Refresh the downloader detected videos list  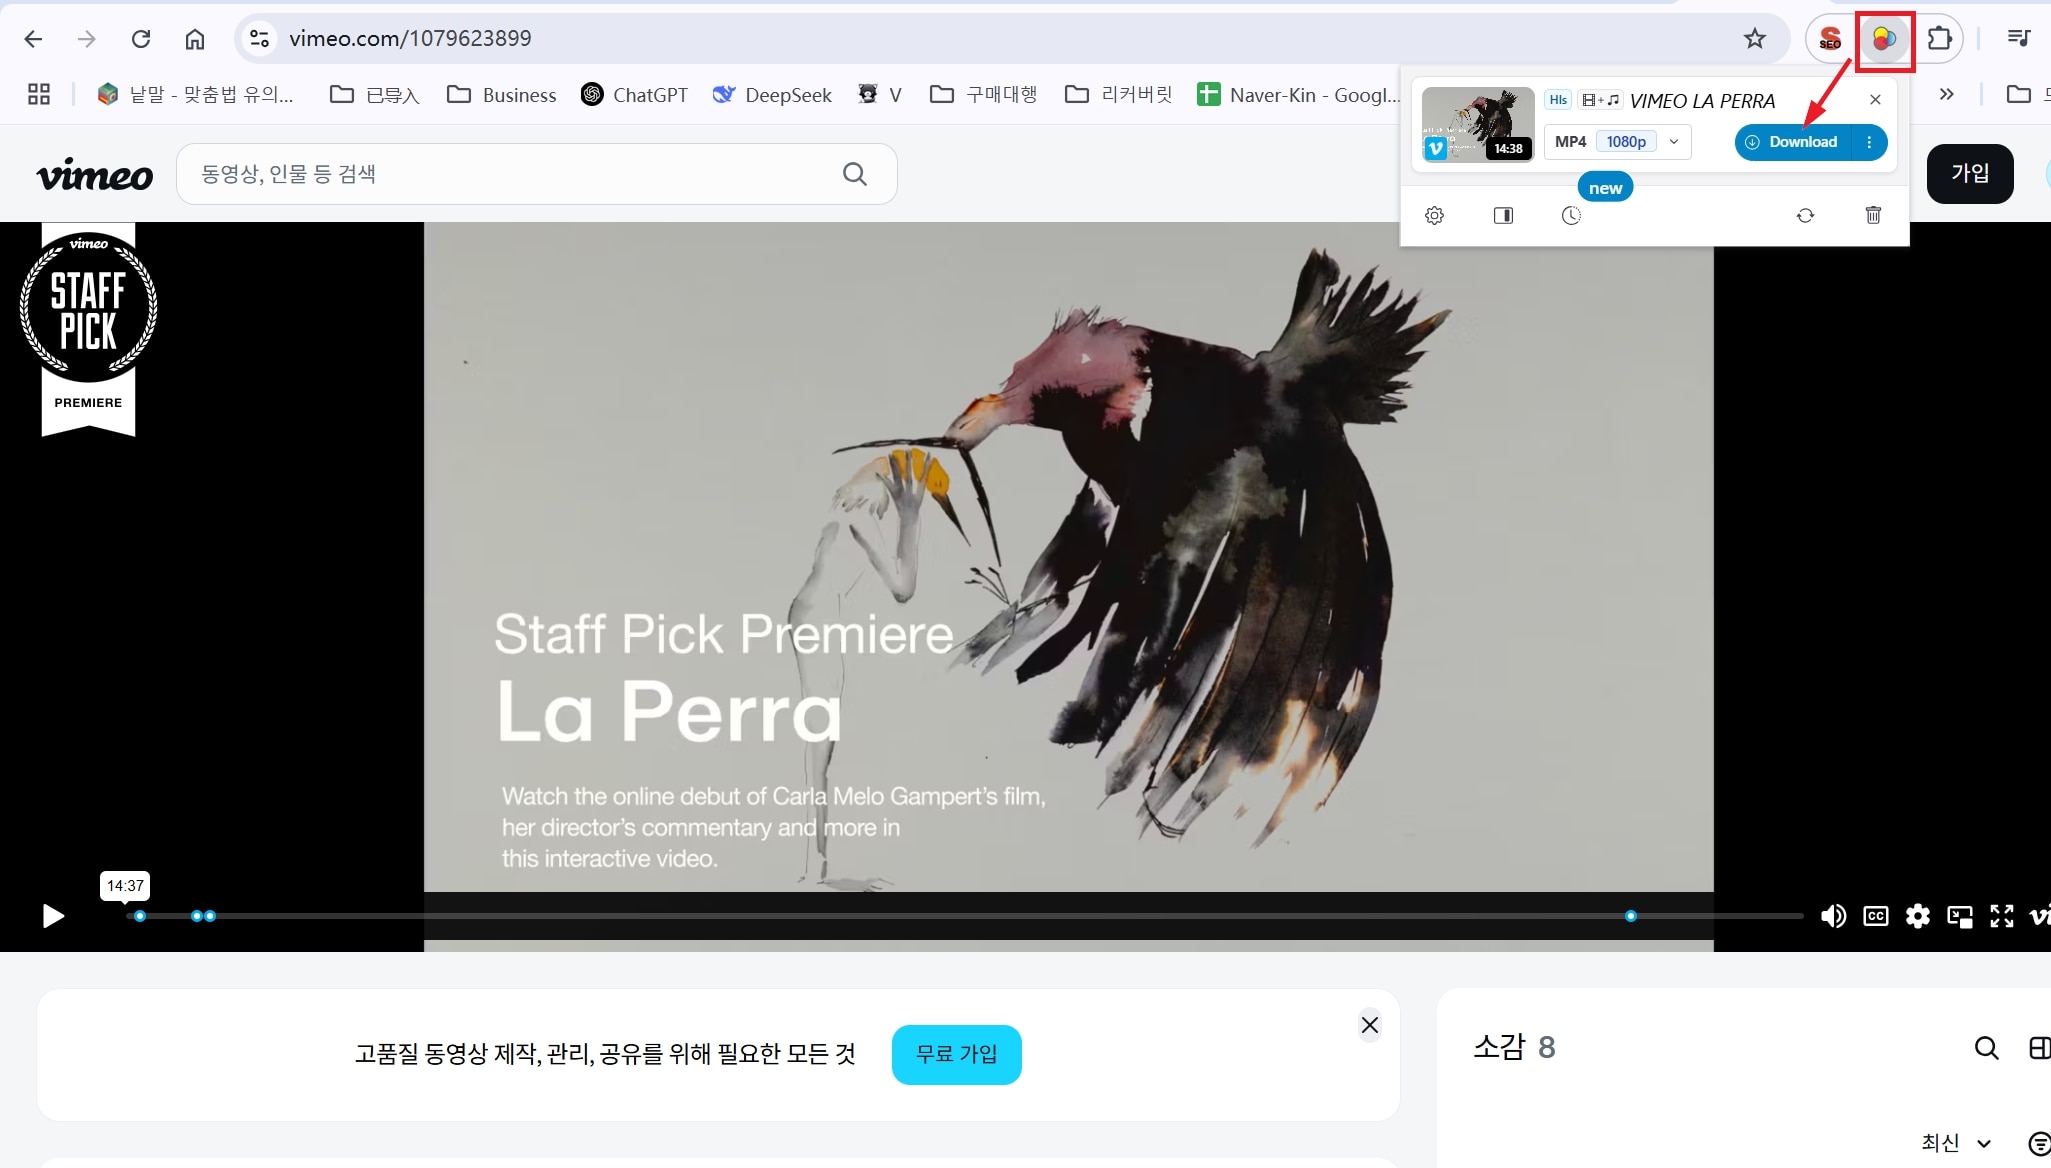[x=1805, y=215]
